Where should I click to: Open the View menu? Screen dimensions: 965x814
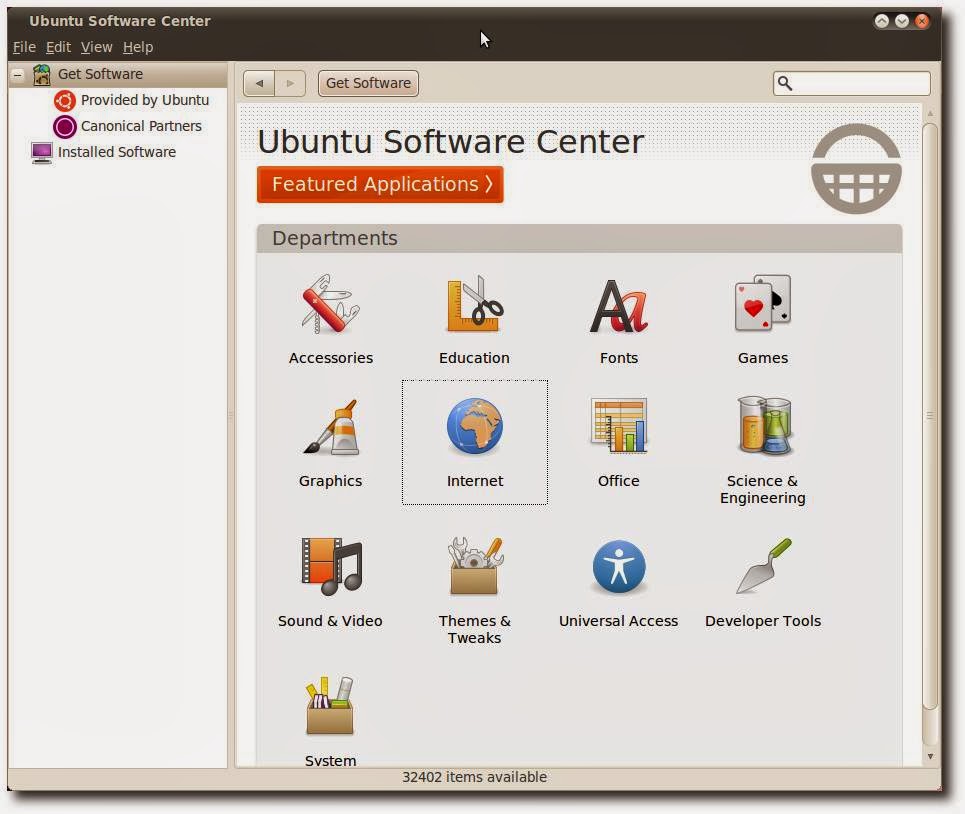[96, 47]
